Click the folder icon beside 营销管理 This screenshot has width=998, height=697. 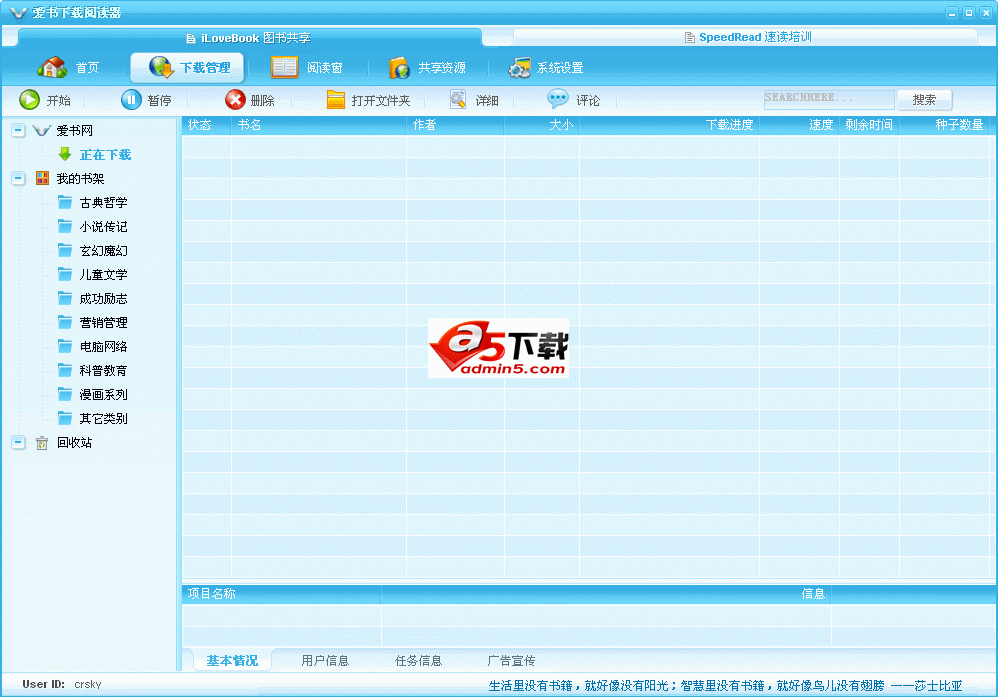tap(65, 322)
